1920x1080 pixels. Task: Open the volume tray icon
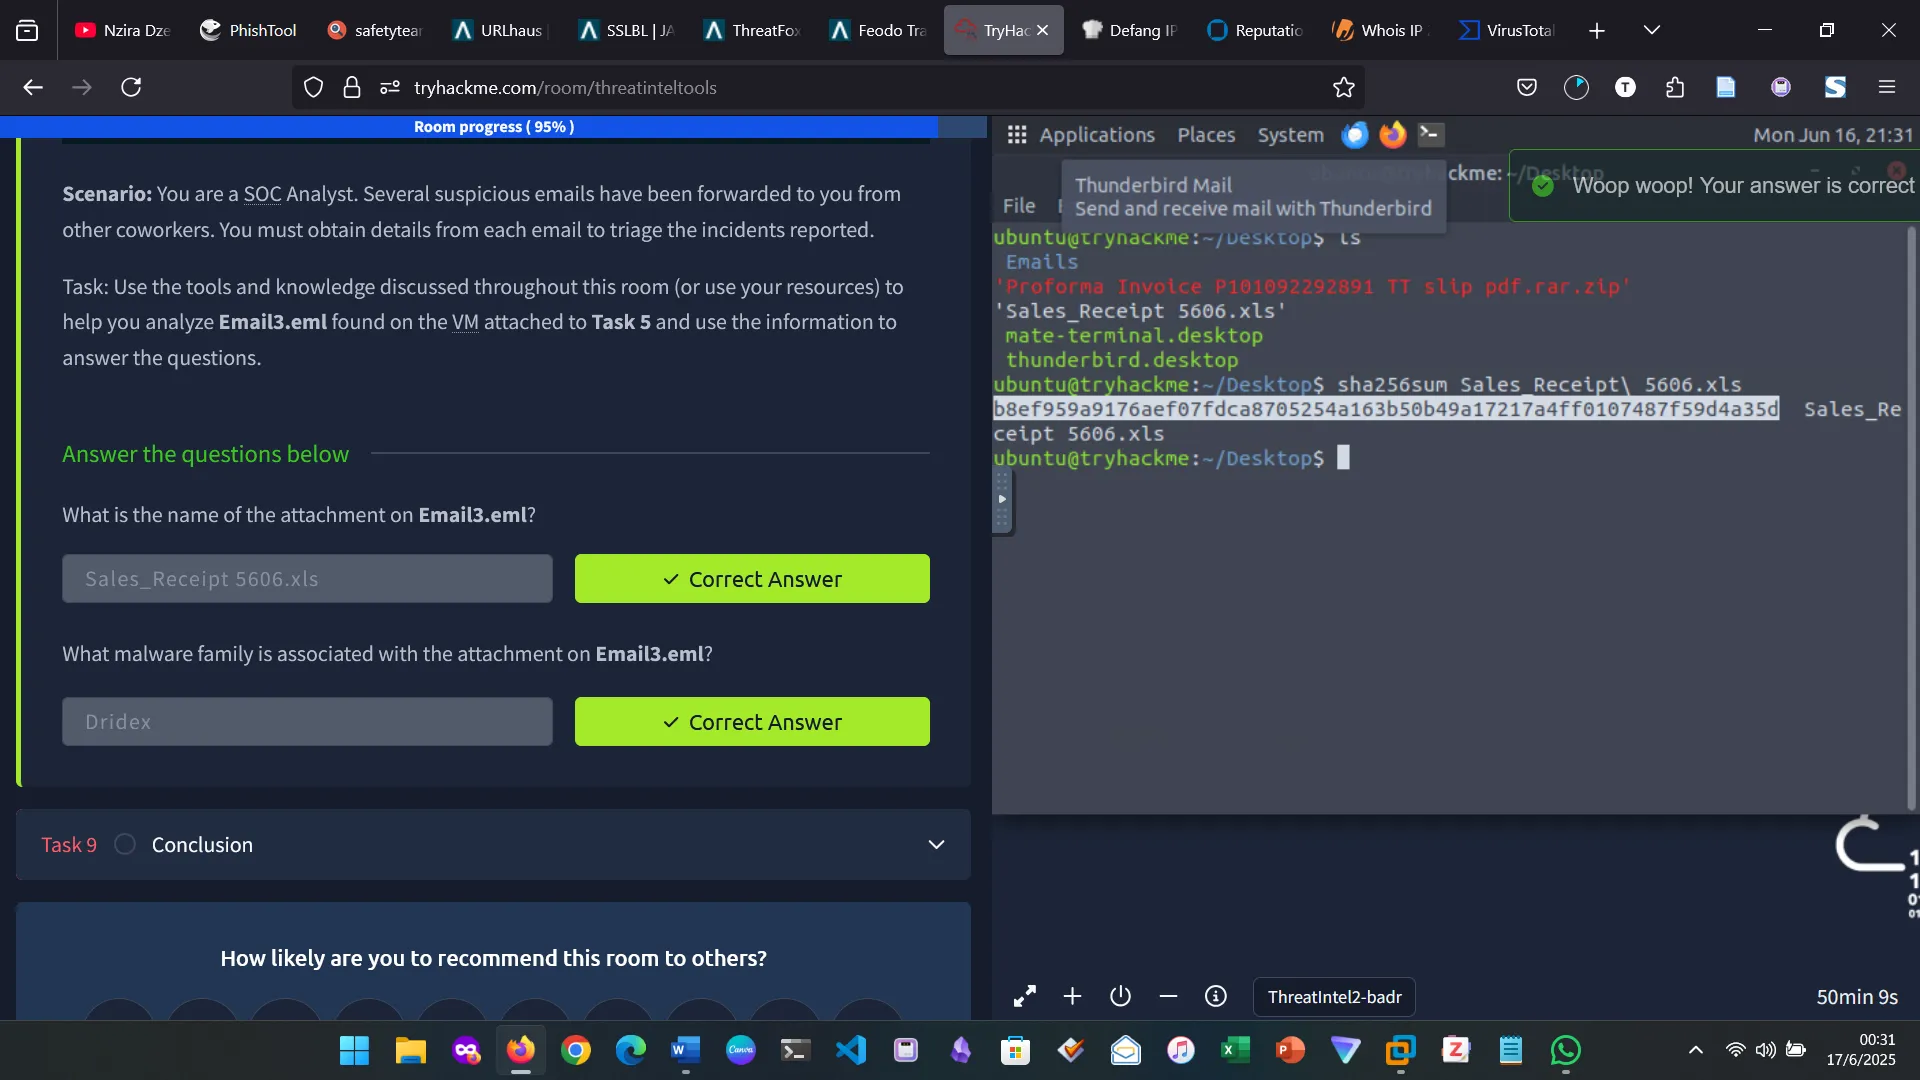point(1766,1050)
